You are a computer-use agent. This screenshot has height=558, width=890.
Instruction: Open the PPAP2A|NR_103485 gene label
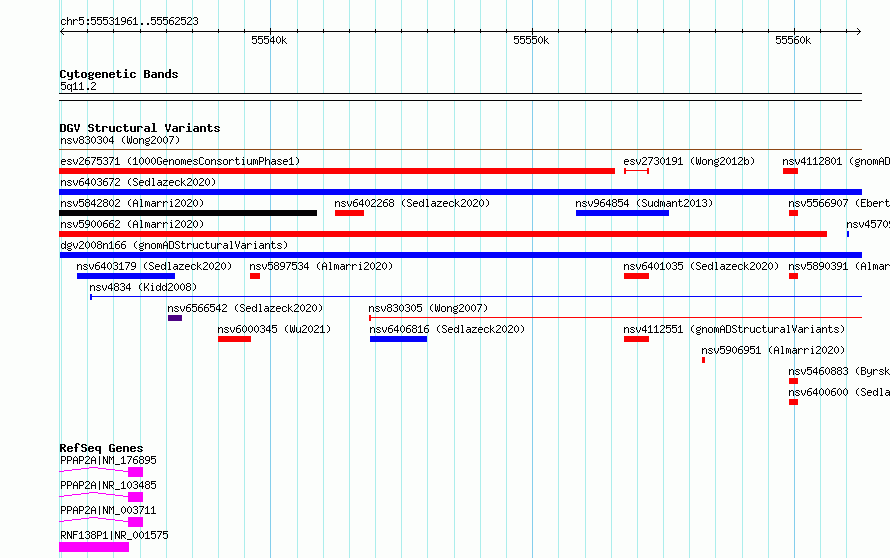tap(108, 485)
